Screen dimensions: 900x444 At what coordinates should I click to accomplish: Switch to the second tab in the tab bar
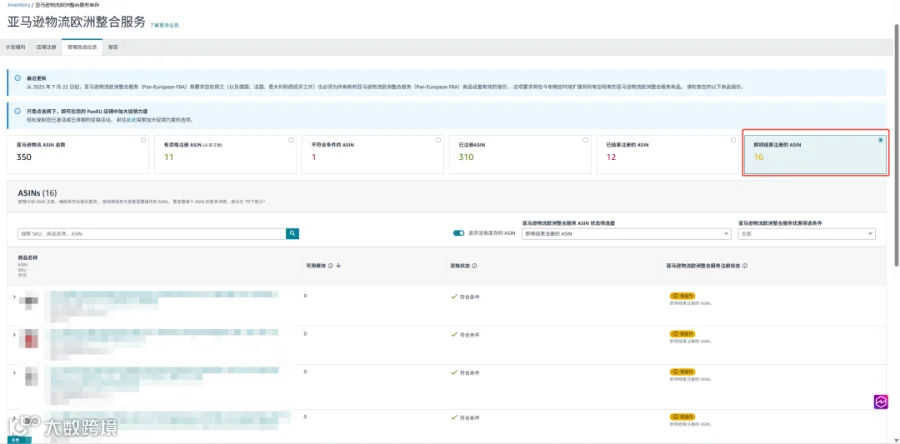point(46,47)
